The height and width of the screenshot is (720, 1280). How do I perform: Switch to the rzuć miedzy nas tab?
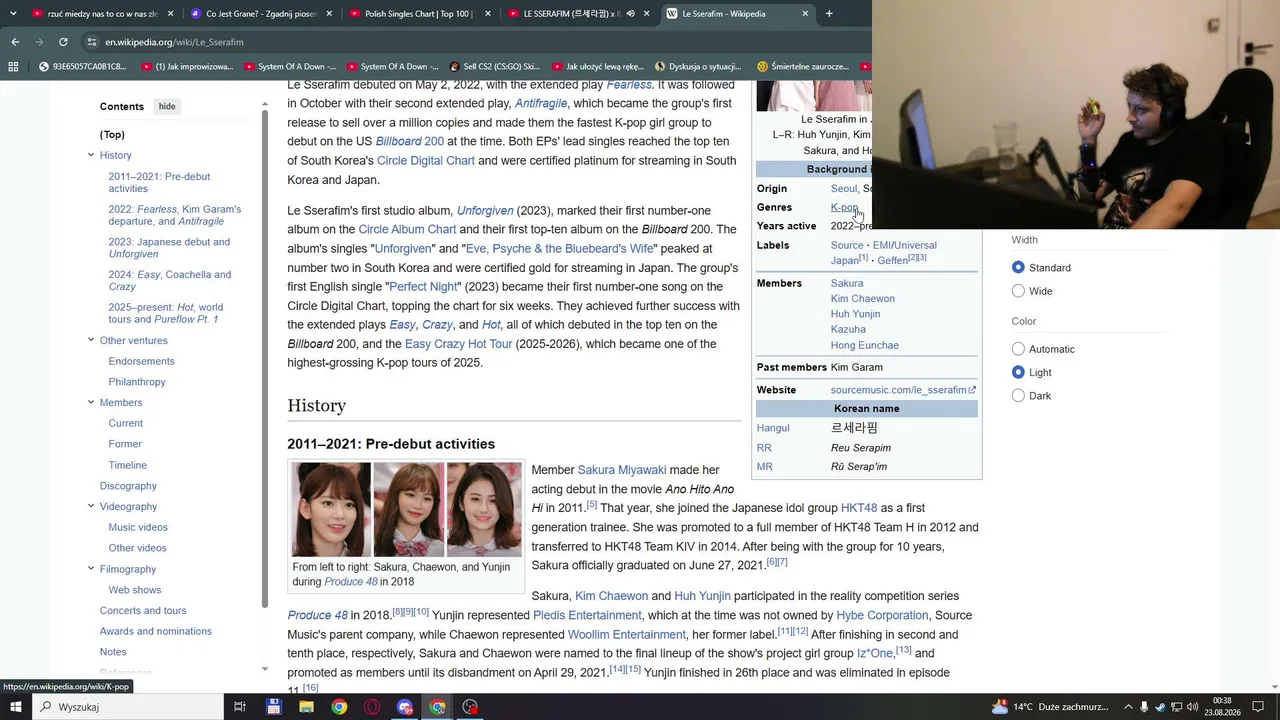pyautogui.click(x=102, y=14)
